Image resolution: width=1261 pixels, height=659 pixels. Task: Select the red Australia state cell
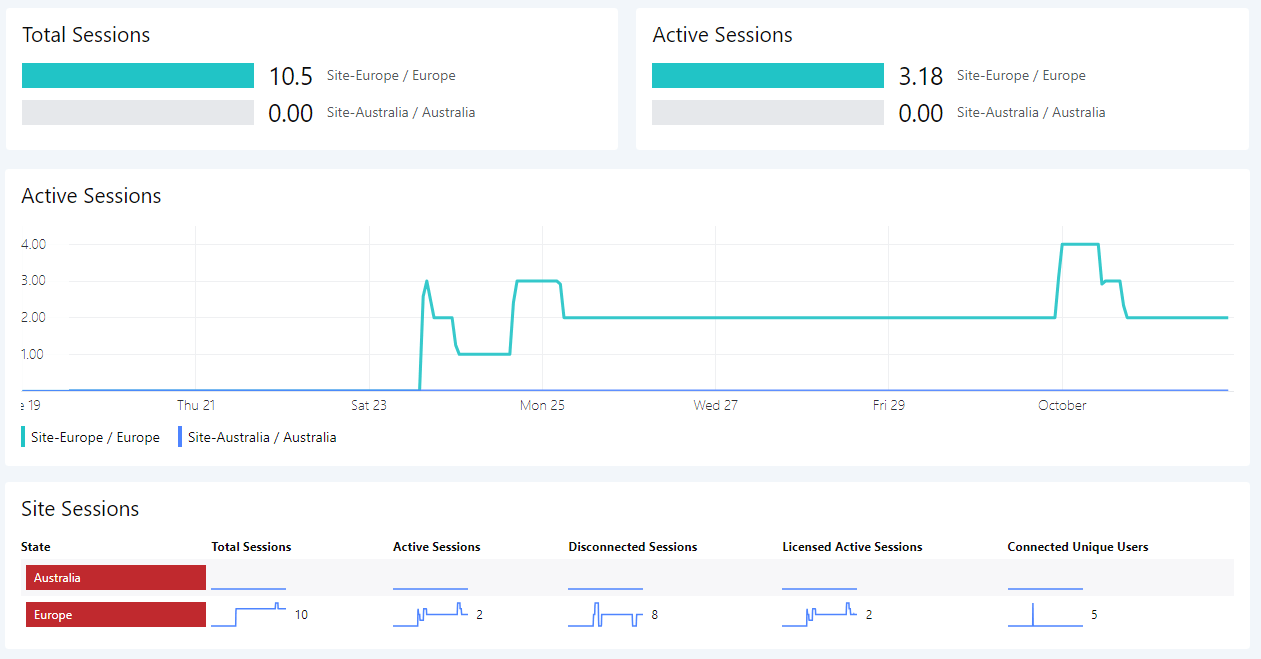click(116, 578)
